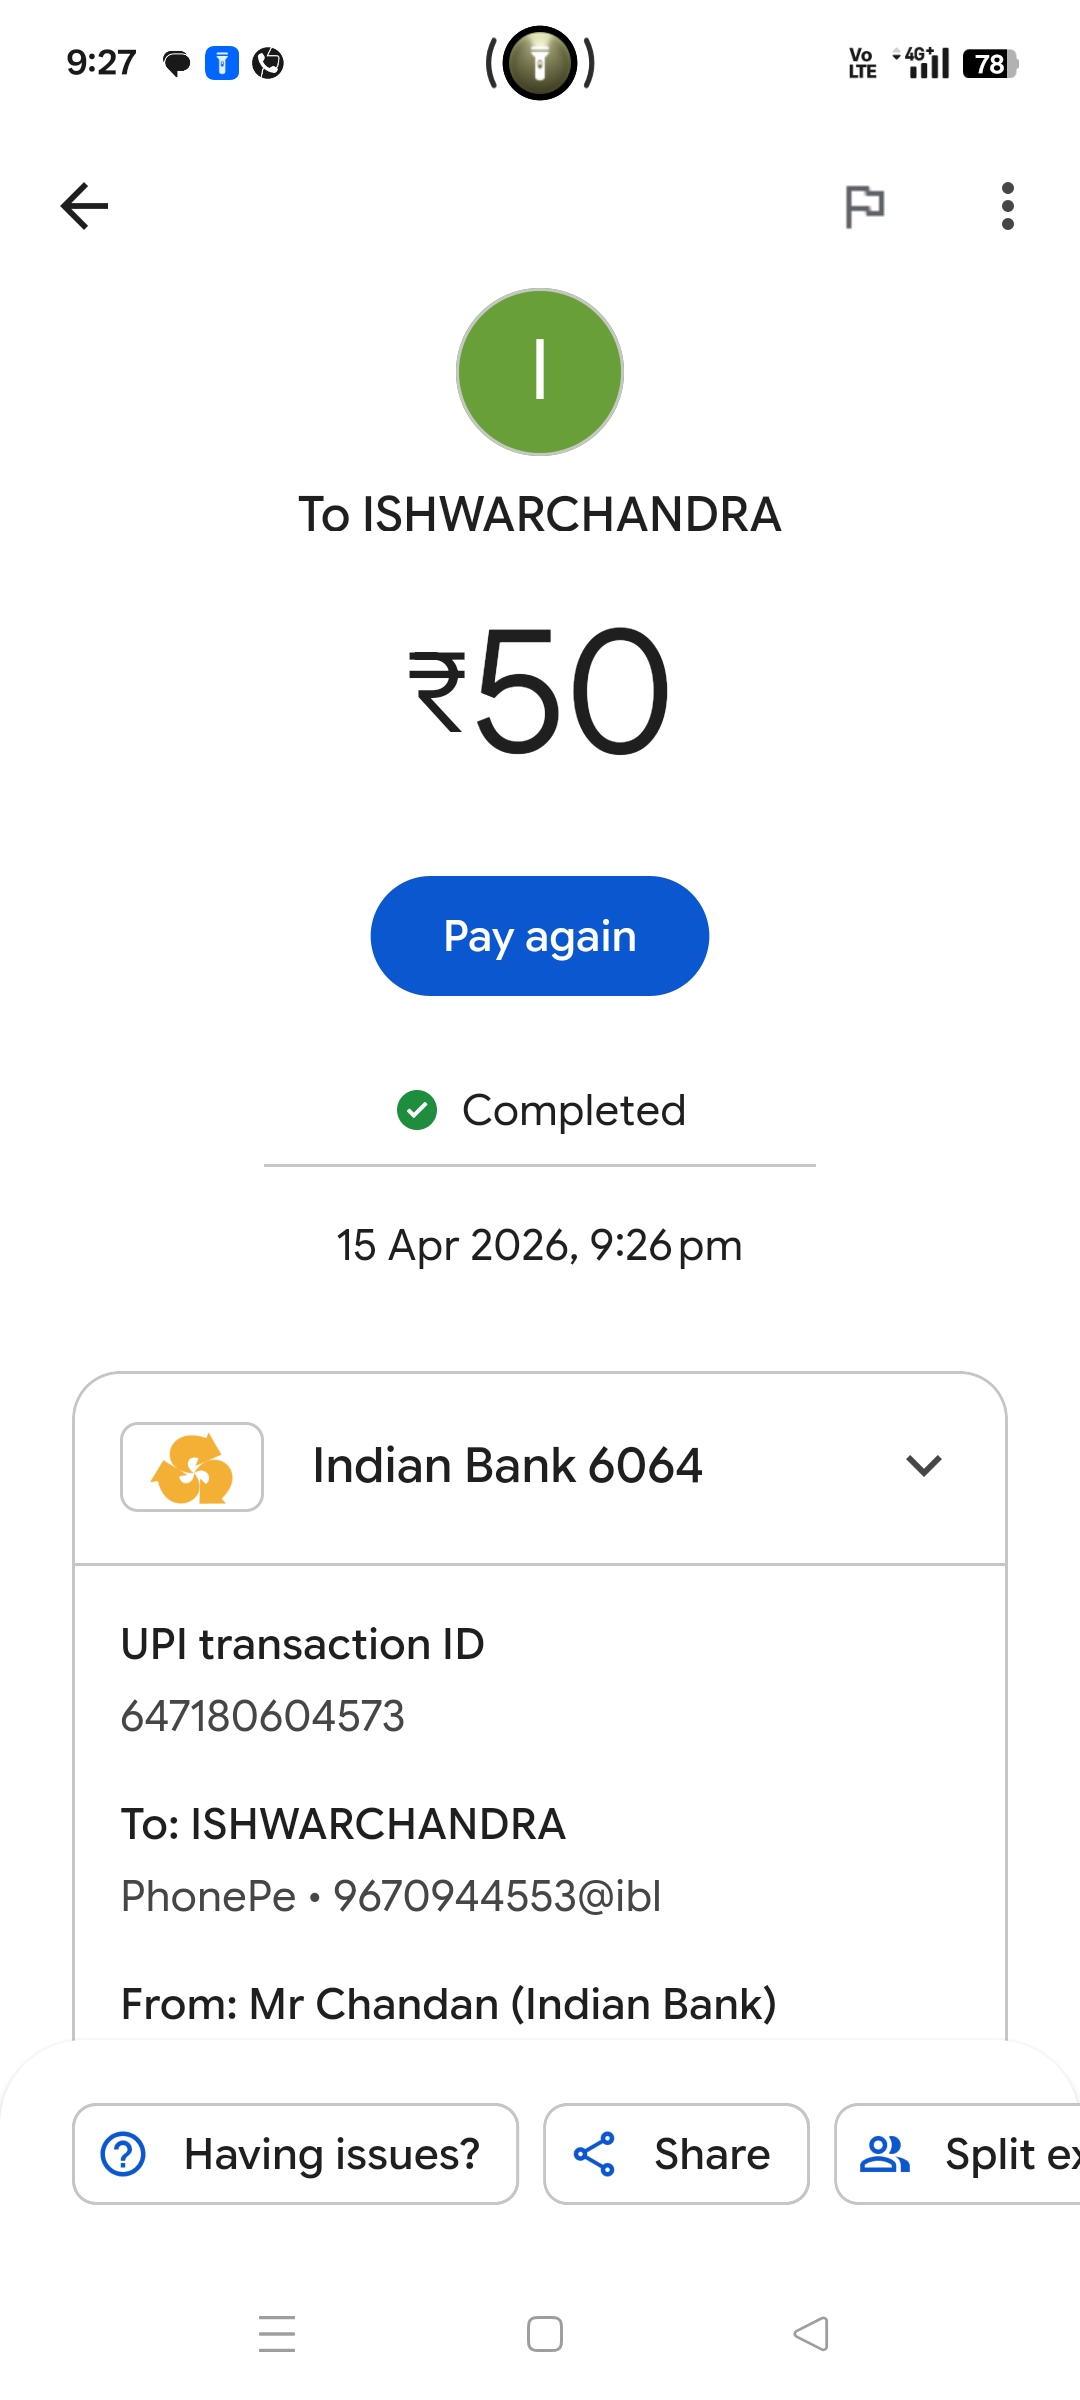Tap the green ISHWARCHANDRA avatar circle
Viewport: 1080px width, 2400px height.
tap(540, 372)
